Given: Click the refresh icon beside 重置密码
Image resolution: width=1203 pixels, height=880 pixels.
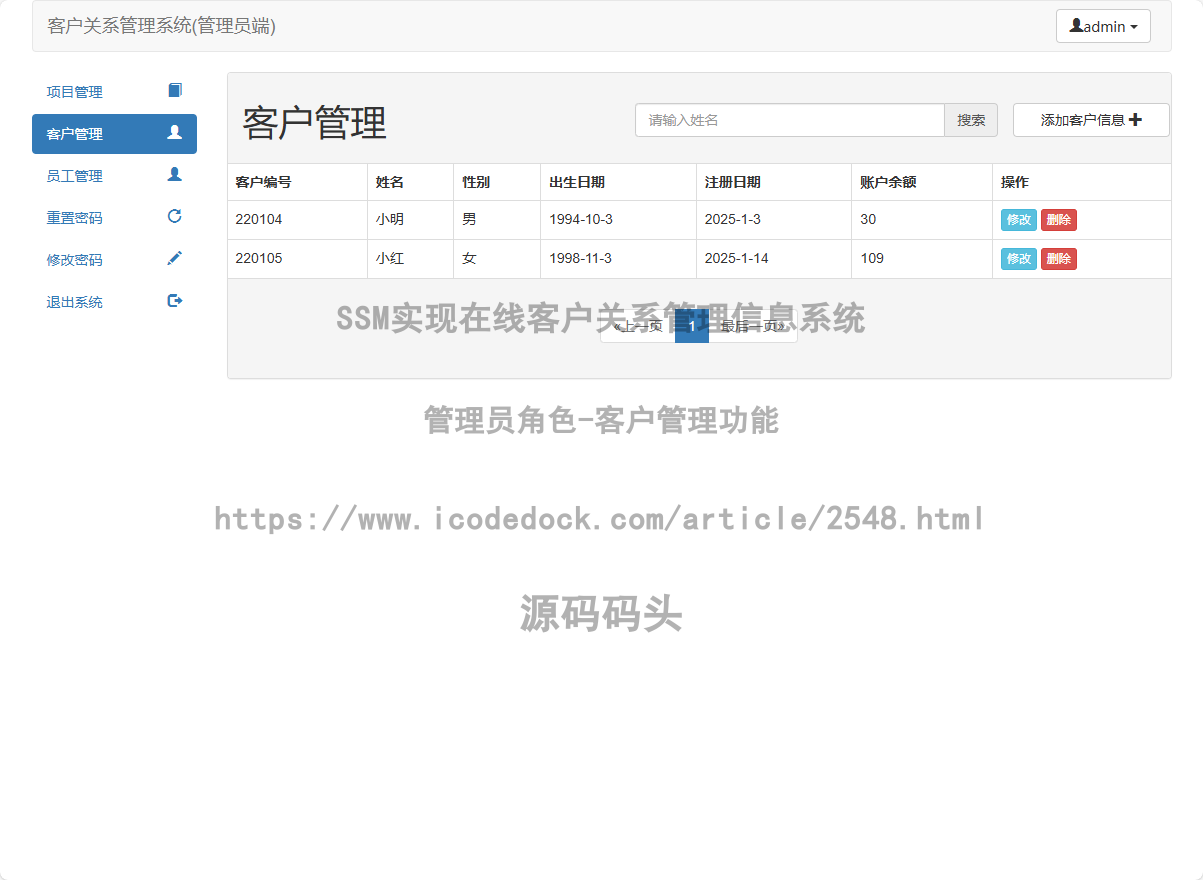Looking at the screenshot, I should point(175,216).
